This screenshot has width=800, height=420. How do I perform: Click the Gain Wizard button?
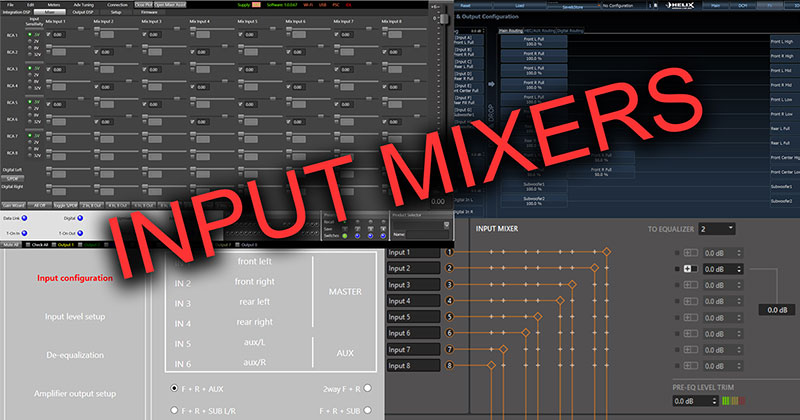click(13, 205)
